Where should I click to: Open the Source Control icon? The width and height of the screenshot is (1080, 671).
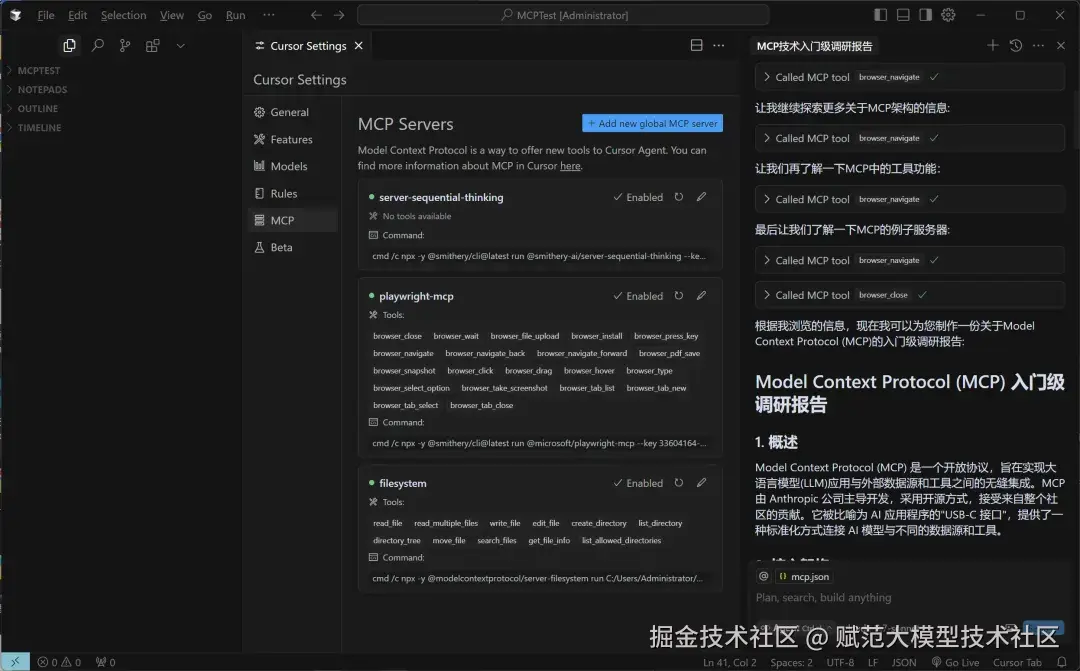coord(125,45)
